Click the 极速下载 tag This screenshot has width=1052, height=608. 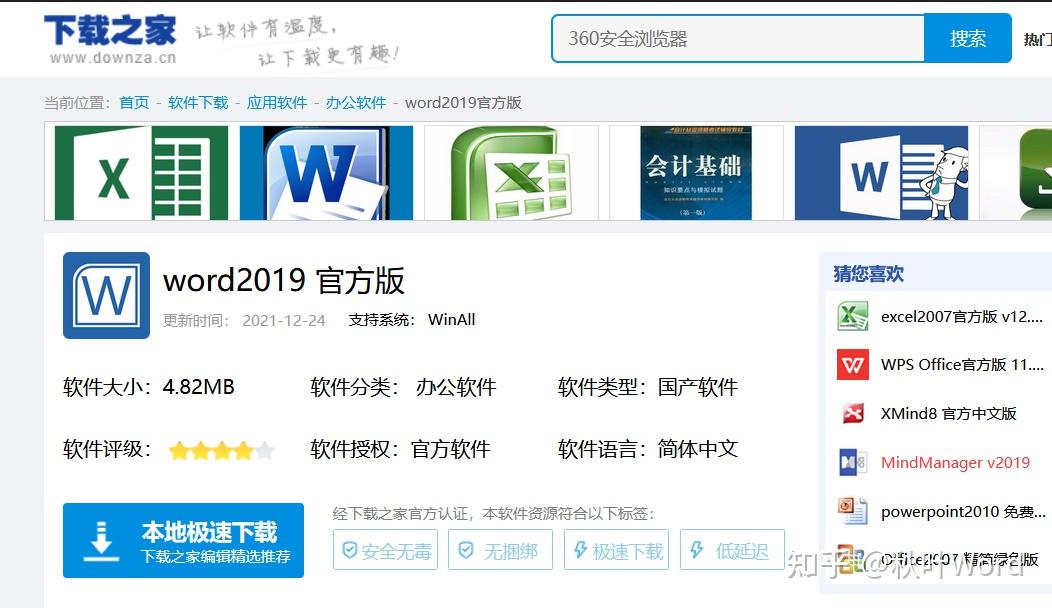pyautogui.click(x=617, y=550)
